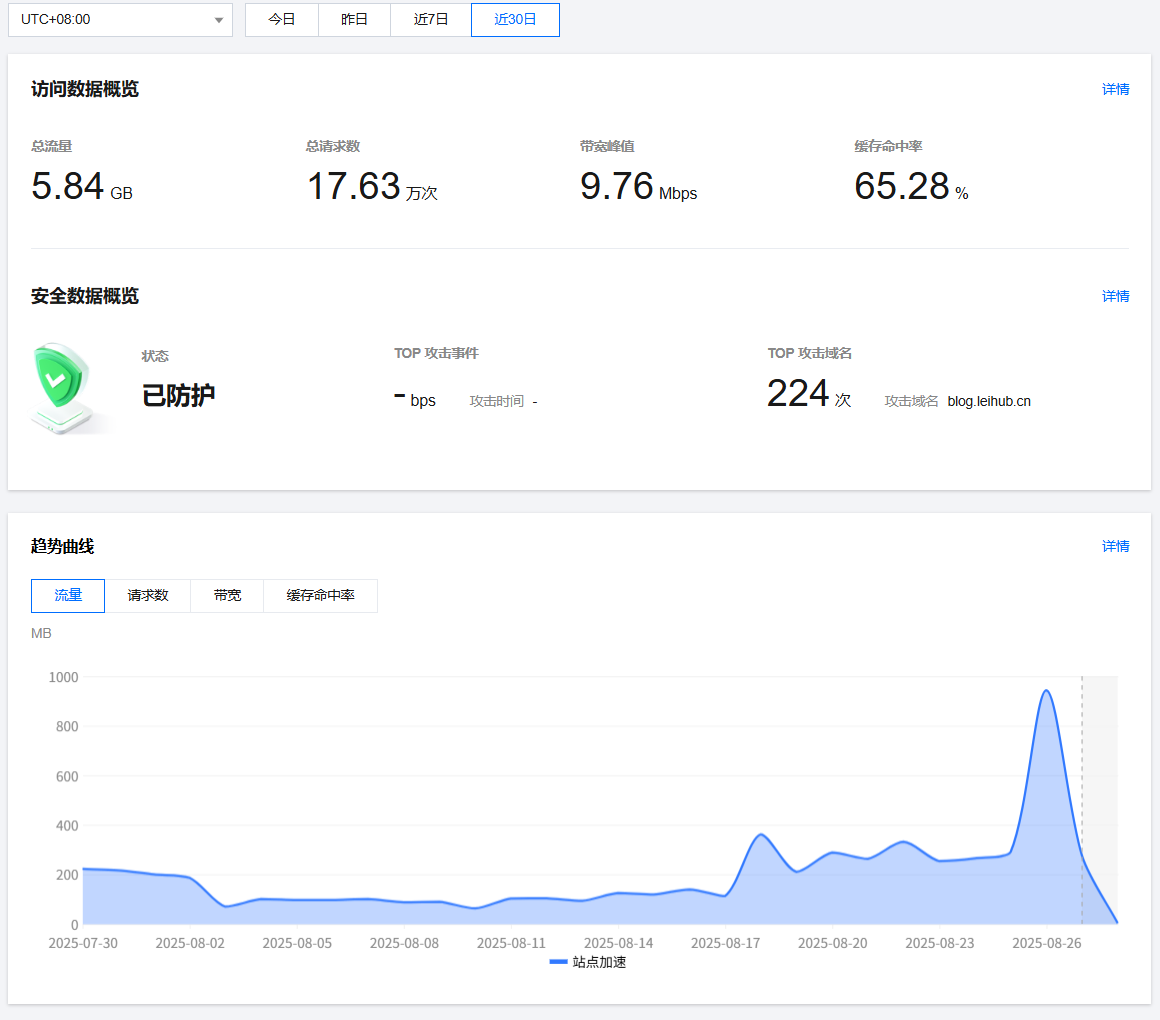Click the 趋势曲线 heading
Image resolution: width=1160 pixels, height=1020 pixels.
pyautogui.click(x=63, y=547)
